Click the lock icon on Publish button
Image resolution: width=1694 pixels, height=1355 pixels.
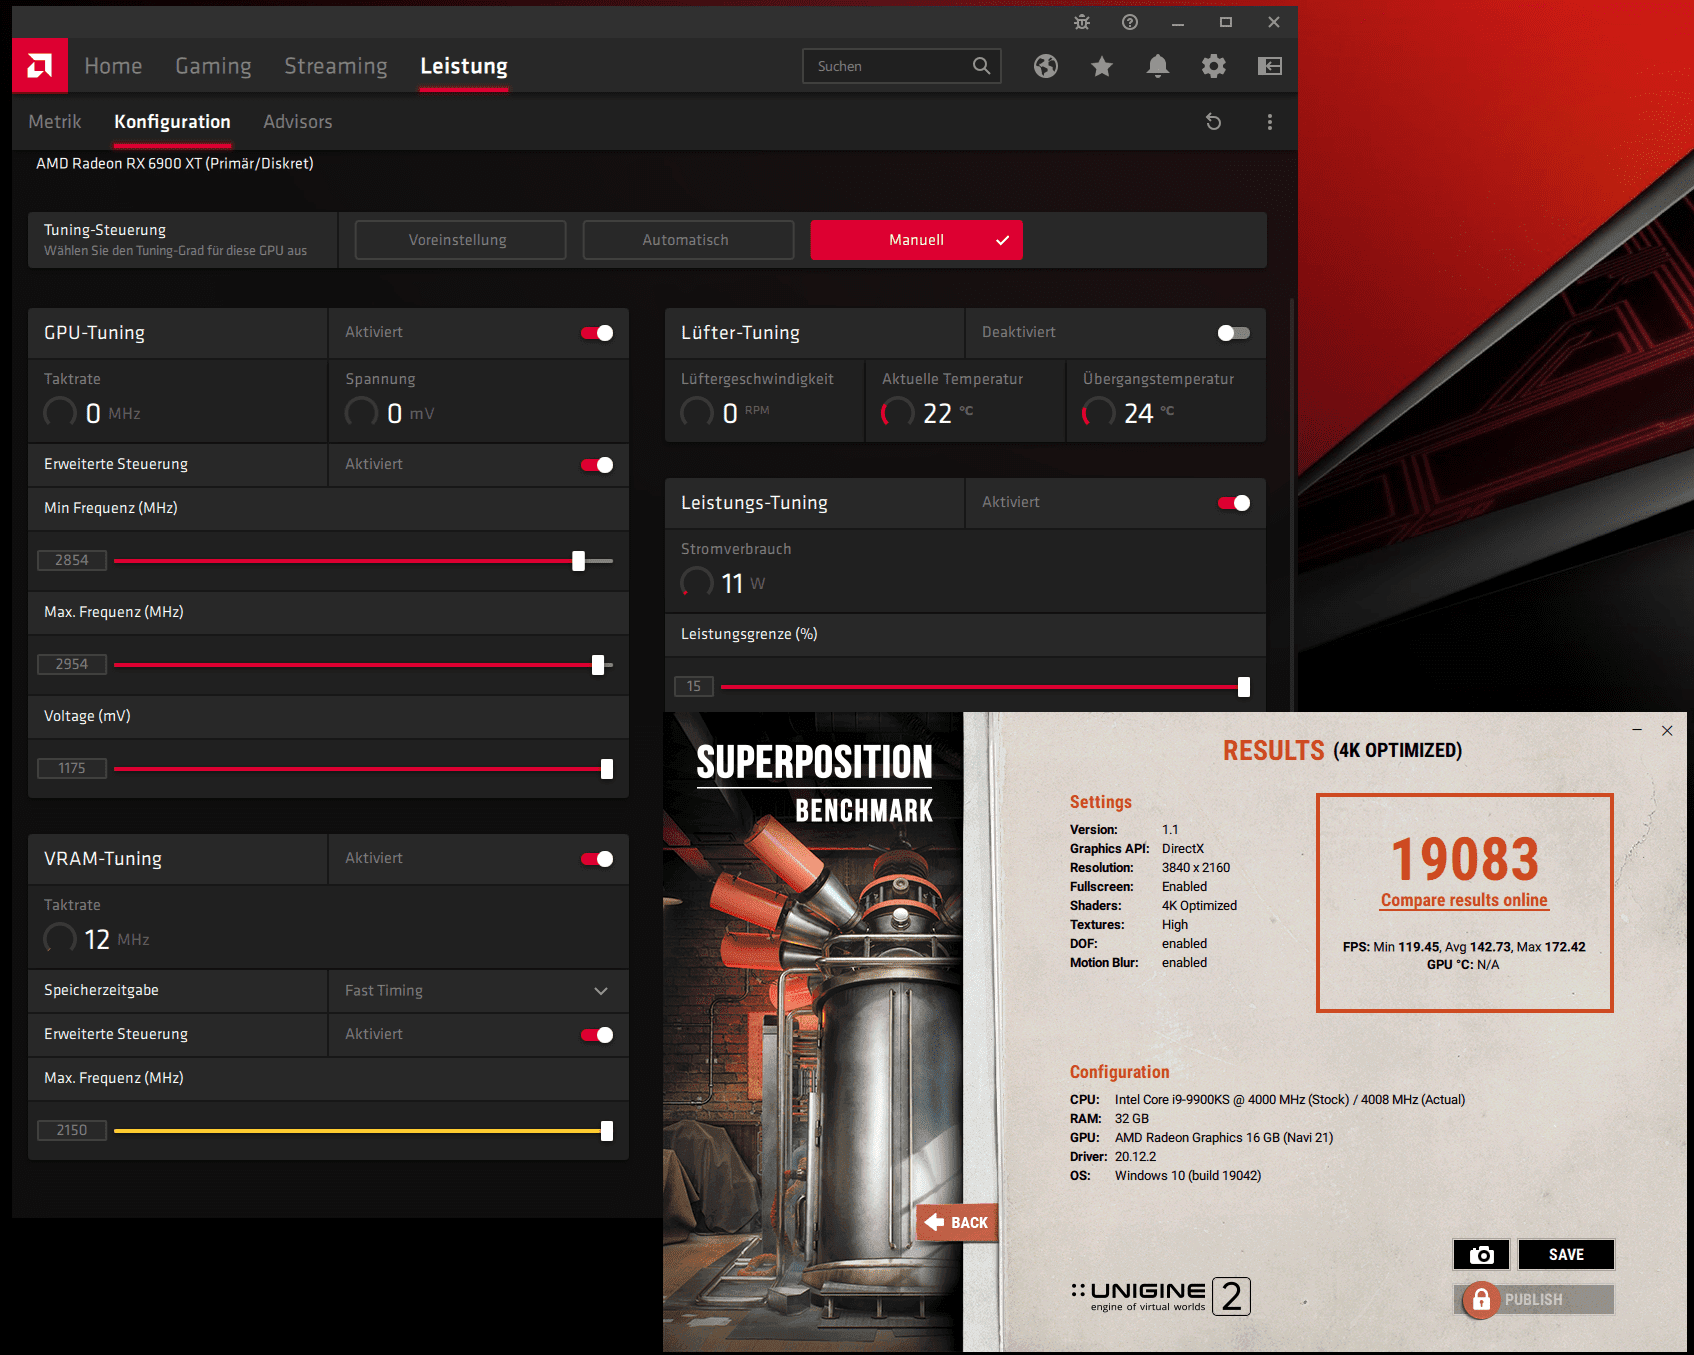click(x=1482, y=1300)
